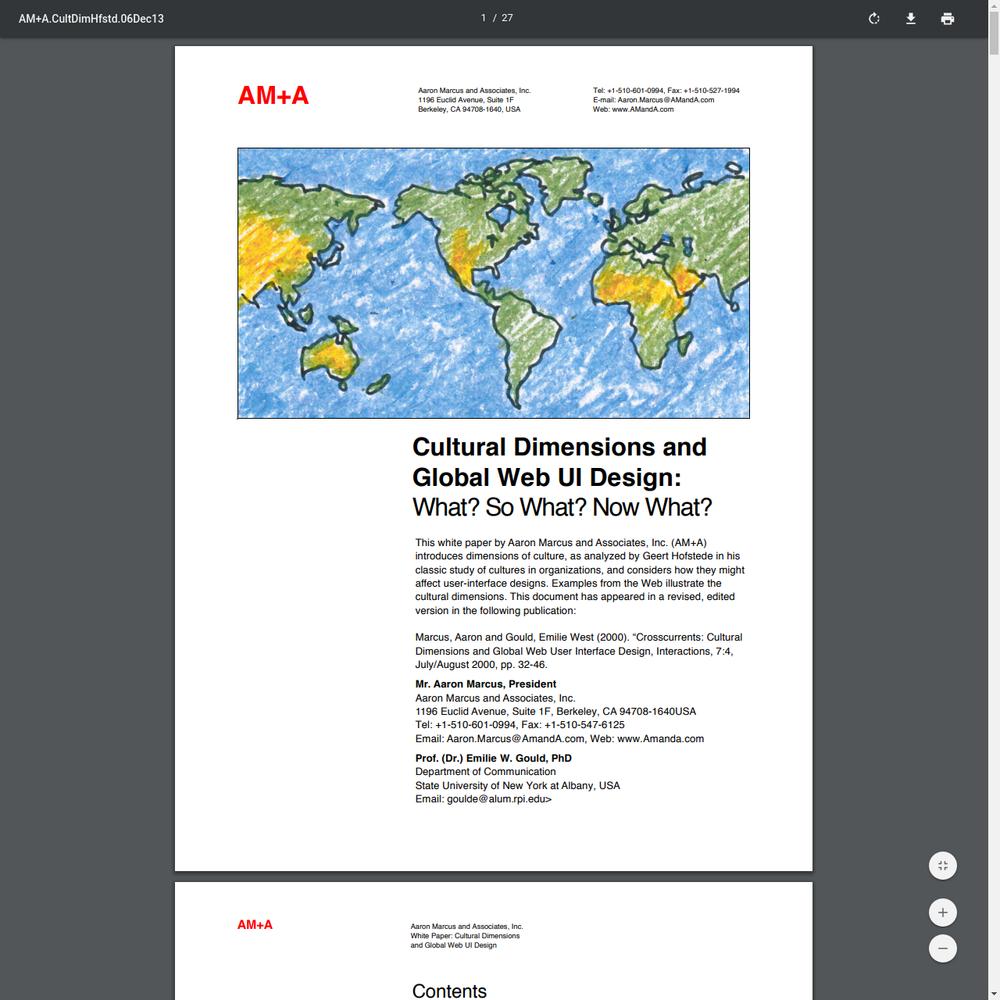Screen dimensions: 1000x1000
Task: Click the subtitle 'What? So What? Now What?'
Action: (562, 508)
